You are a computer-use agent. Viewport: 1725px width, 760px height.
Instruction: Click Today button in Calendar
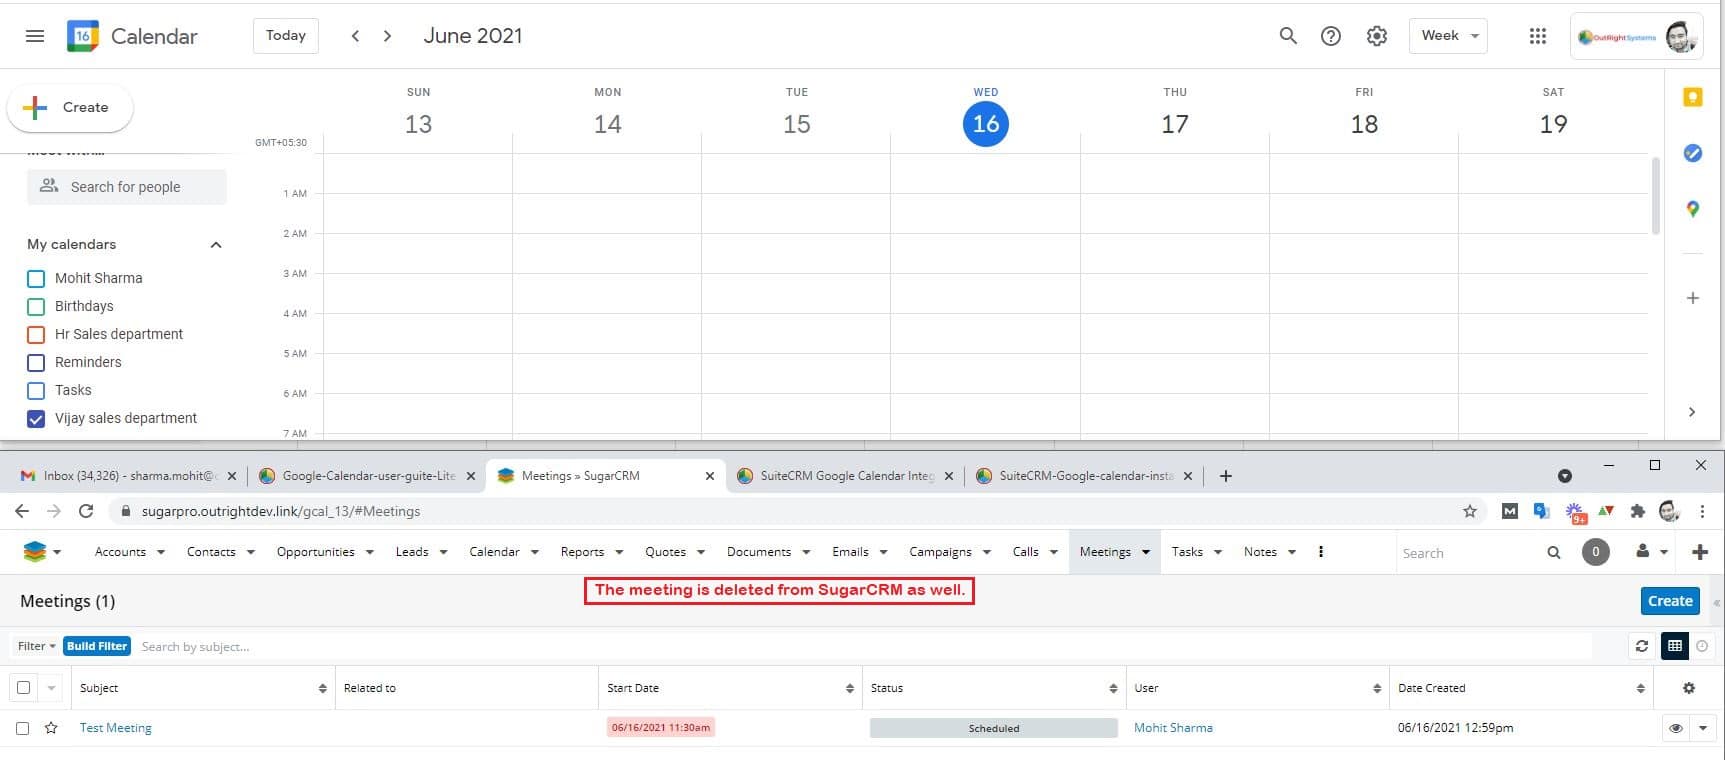pos(286,36)
